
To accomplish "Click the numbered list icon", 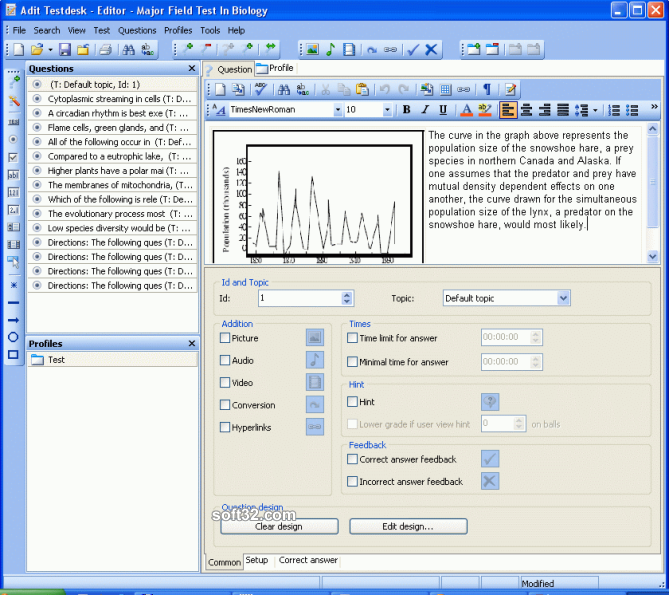I will [614, 110].
